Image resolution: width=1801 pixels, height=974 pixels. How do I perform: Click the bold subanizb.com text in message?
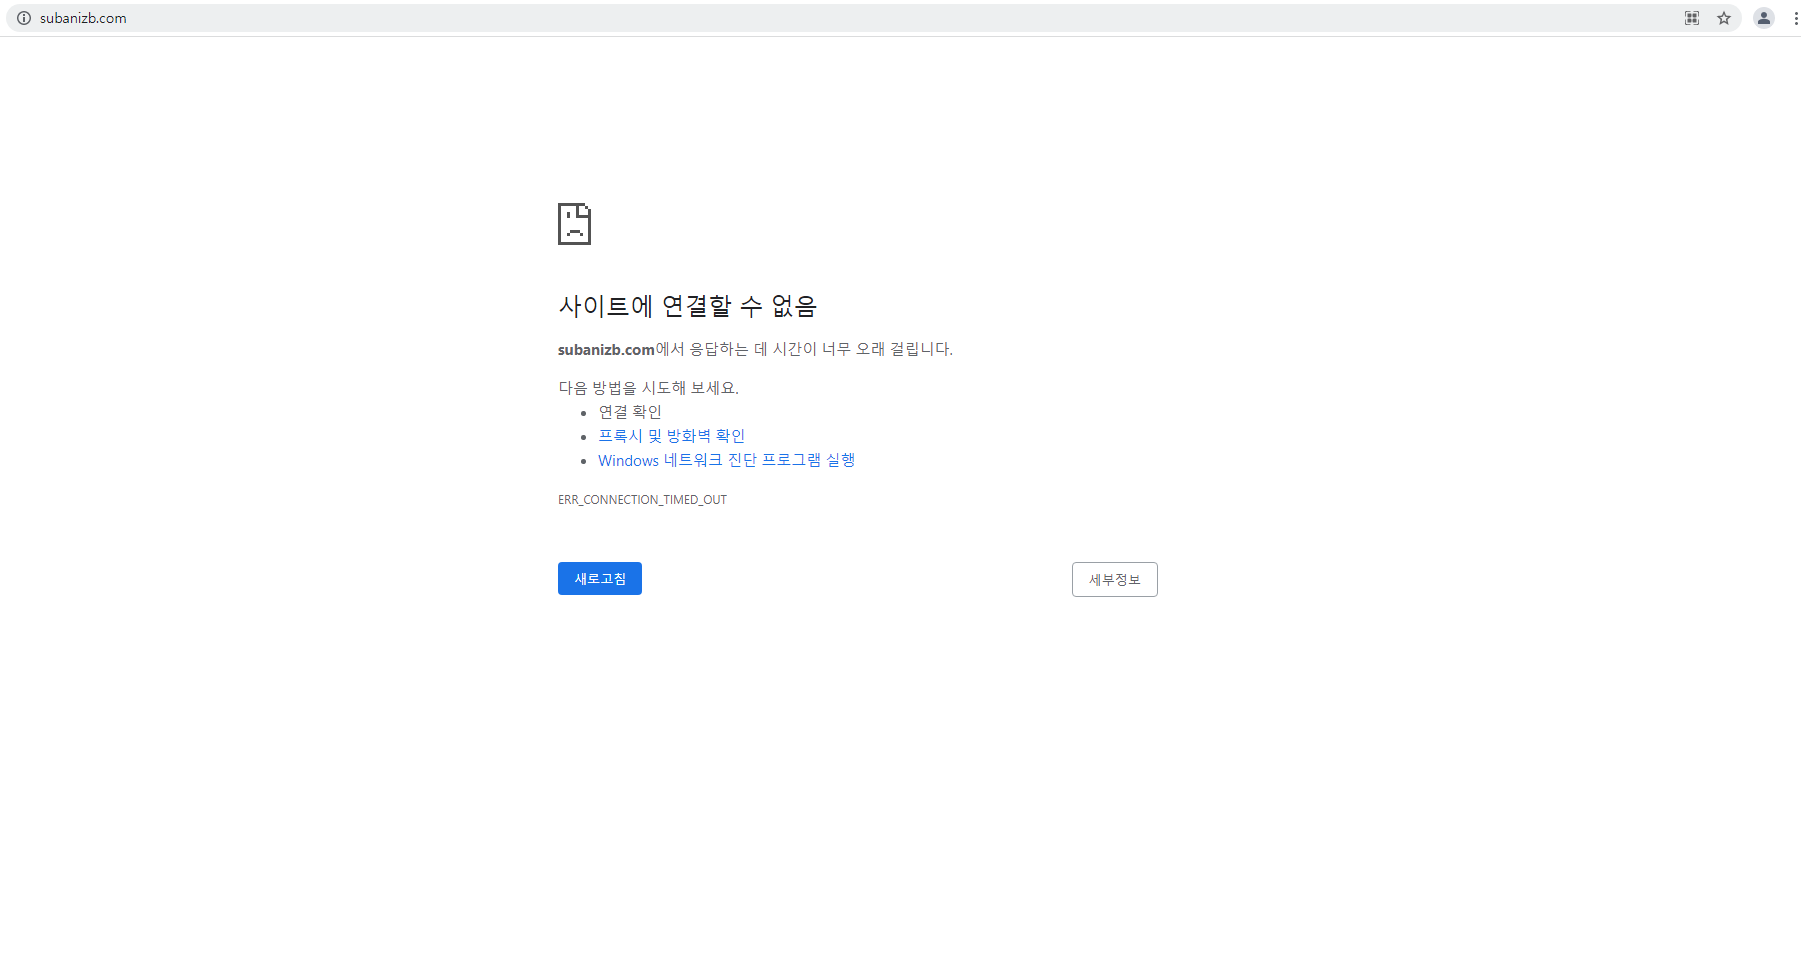coord(606,349)
